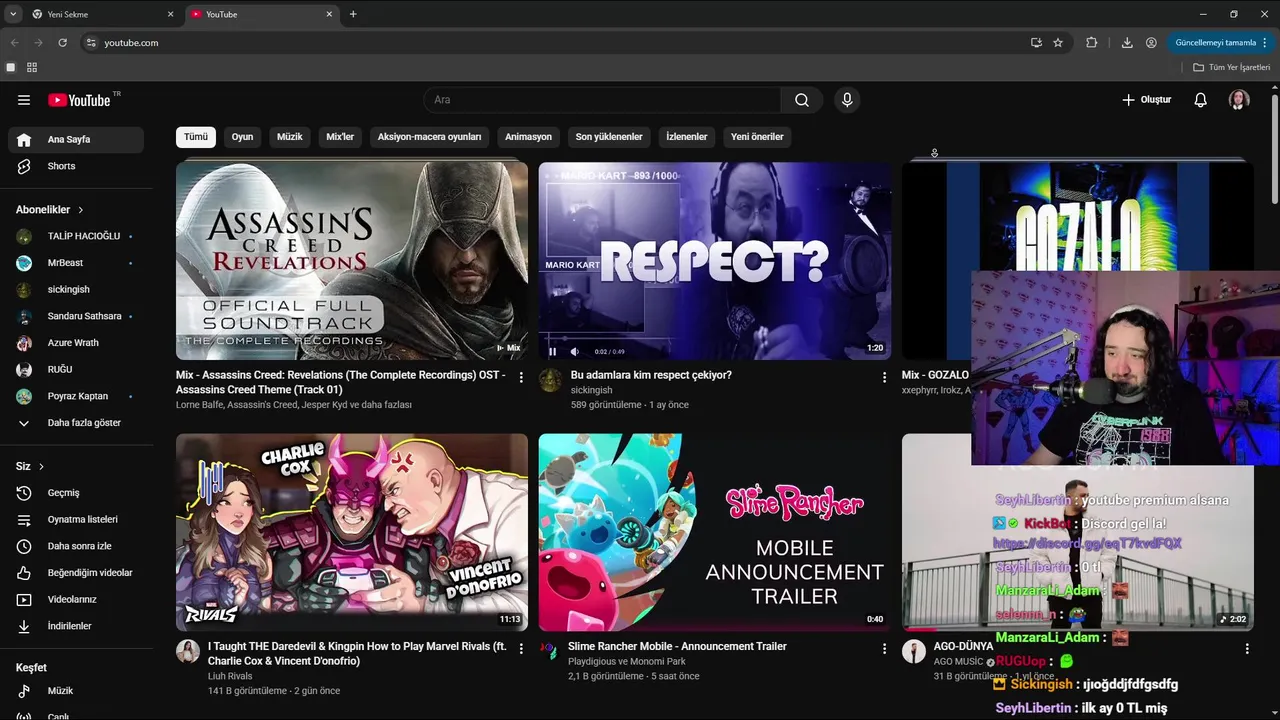Screen dimensions: 1280x720
Task: Bookmark page with star icon
Action: (x=1058, y=43)
